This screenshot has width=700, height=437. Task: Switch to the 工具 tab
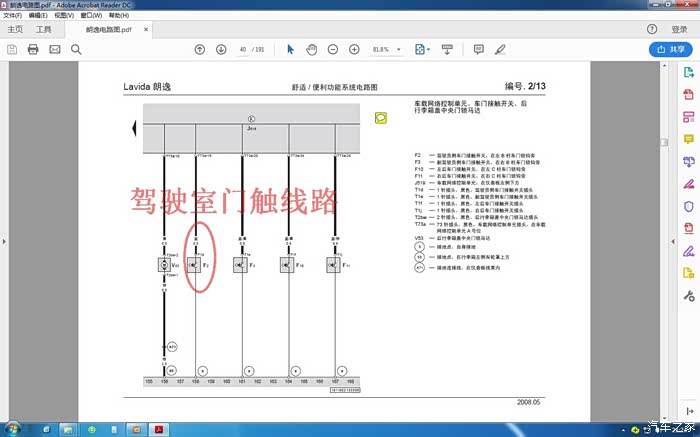(x=43, y=29)
